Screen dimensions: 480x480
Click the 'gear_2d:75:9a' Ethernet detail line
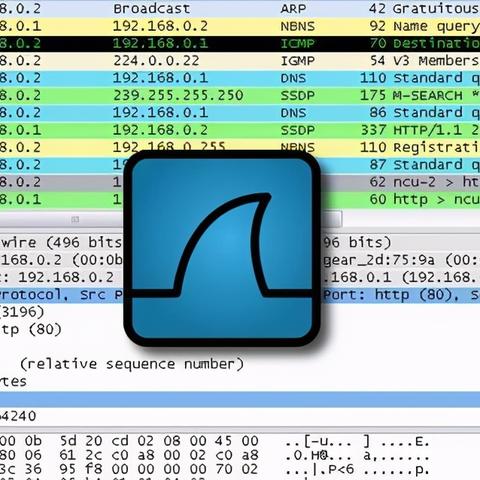(402, 260)
